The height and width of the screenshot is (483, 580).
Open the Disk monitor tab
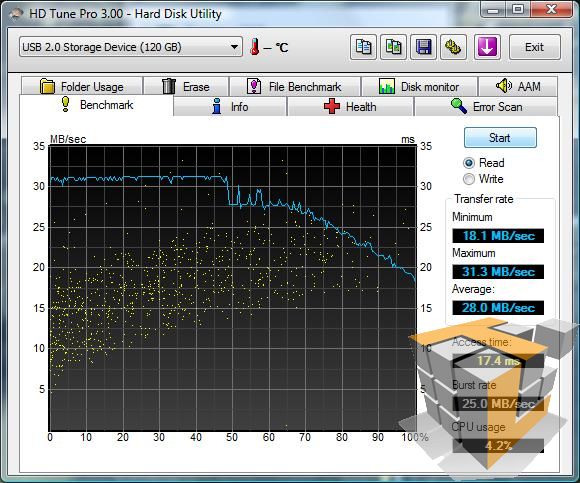419,86
